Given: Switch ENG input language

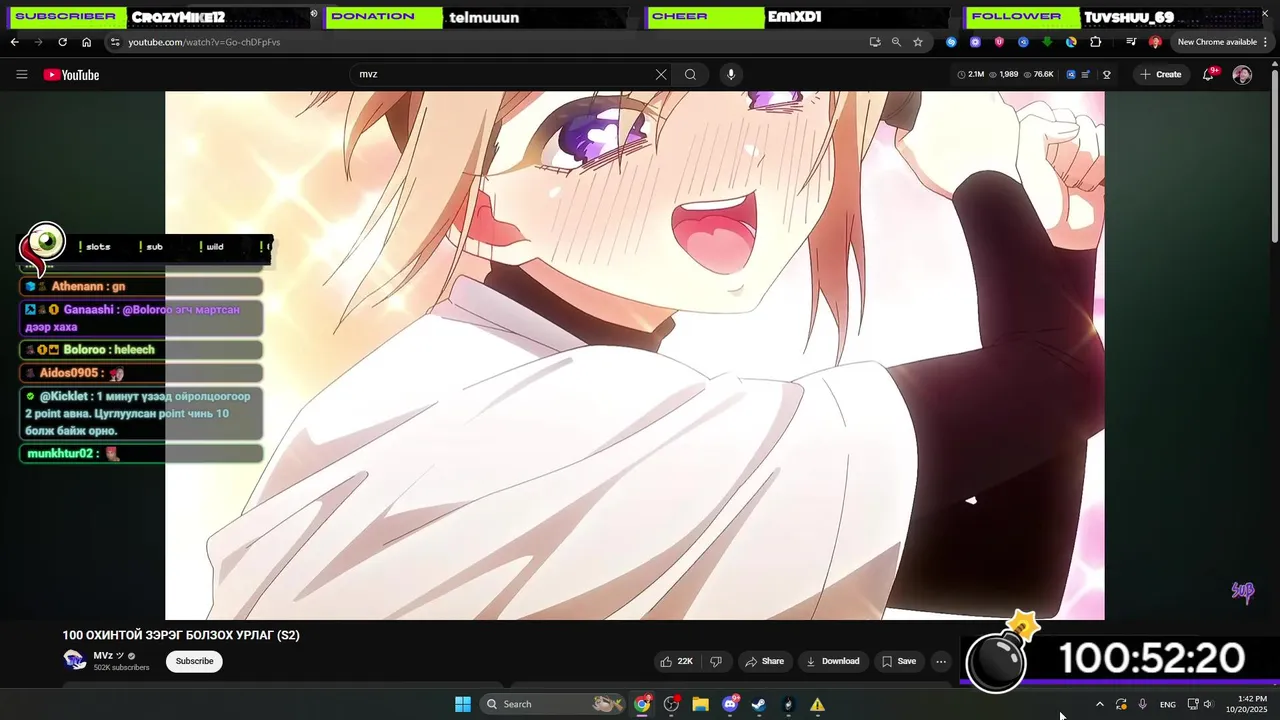Looking at the screenshot, I should (x=1168, y=705).
